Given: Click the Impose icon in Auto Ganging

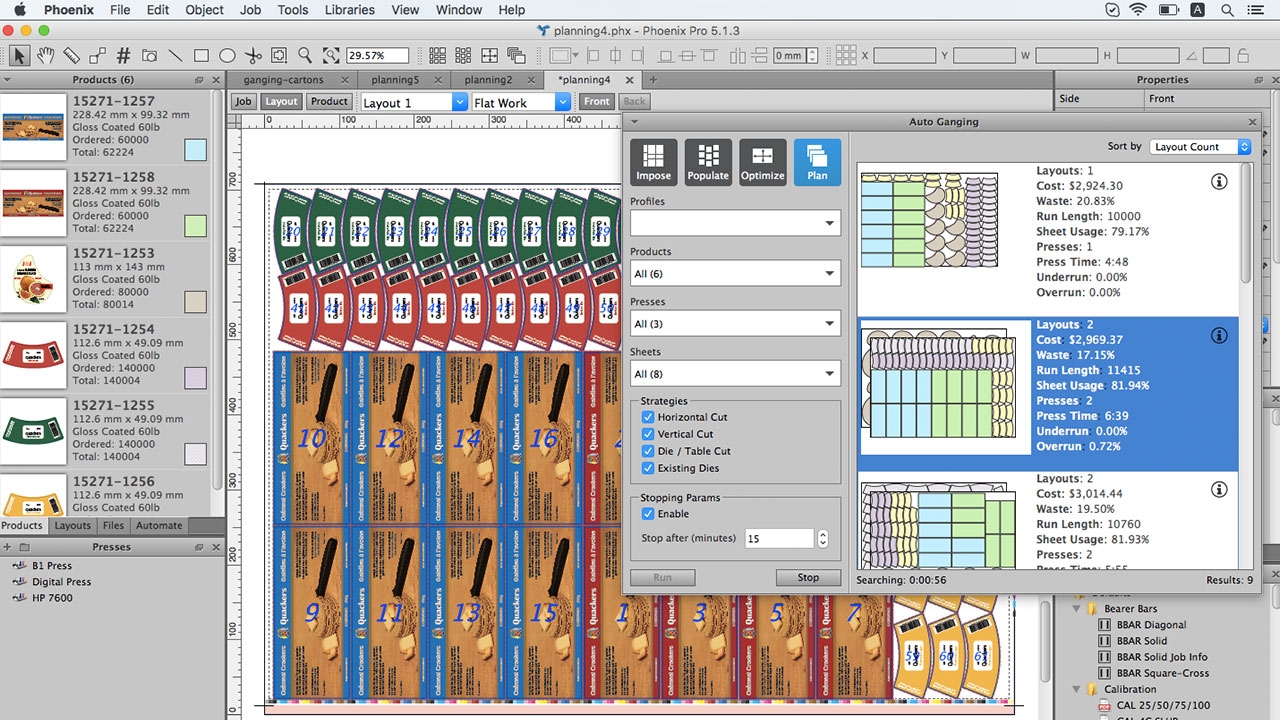Looking at the screenshot, I should 653,162.
